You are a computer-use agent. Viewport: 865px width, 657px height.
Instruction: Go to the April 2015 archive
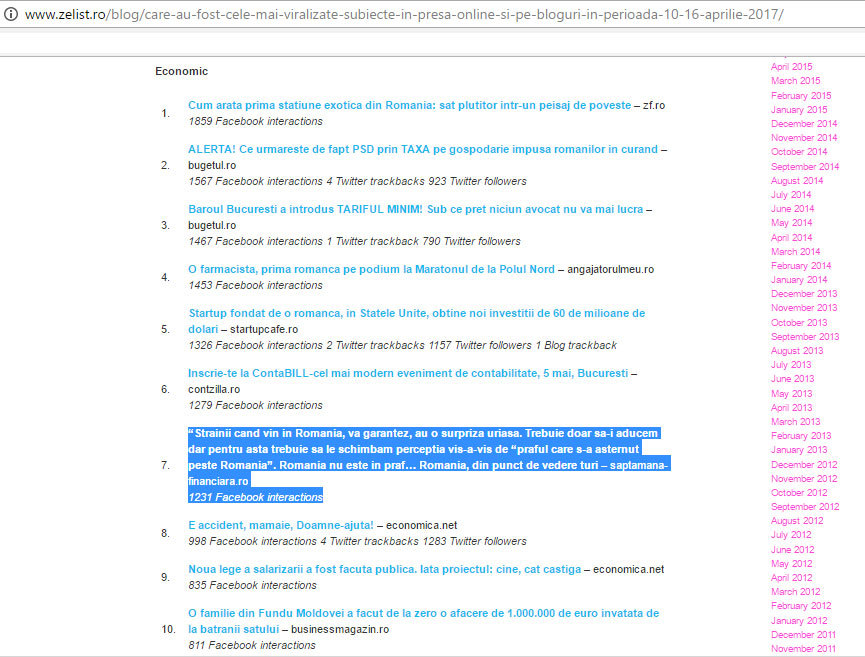791,67
